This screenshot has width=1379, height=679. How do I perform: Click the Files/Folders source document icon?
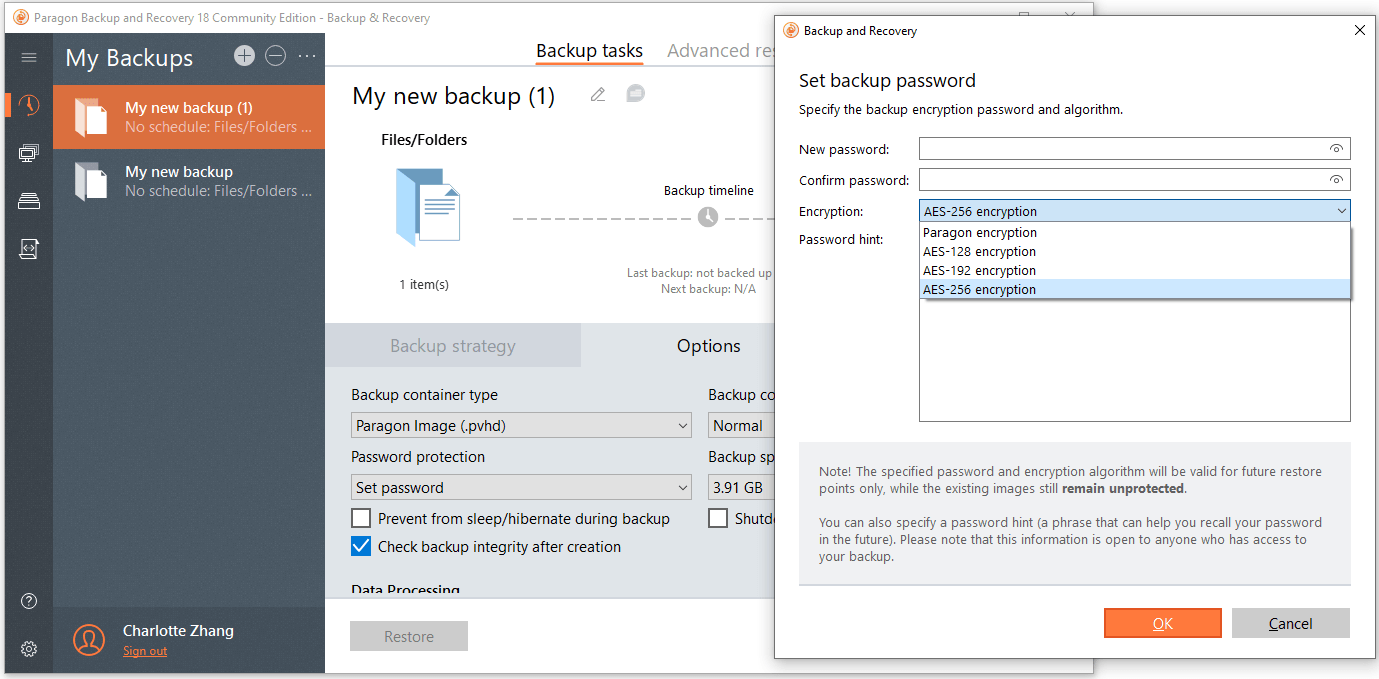(428, 207)
